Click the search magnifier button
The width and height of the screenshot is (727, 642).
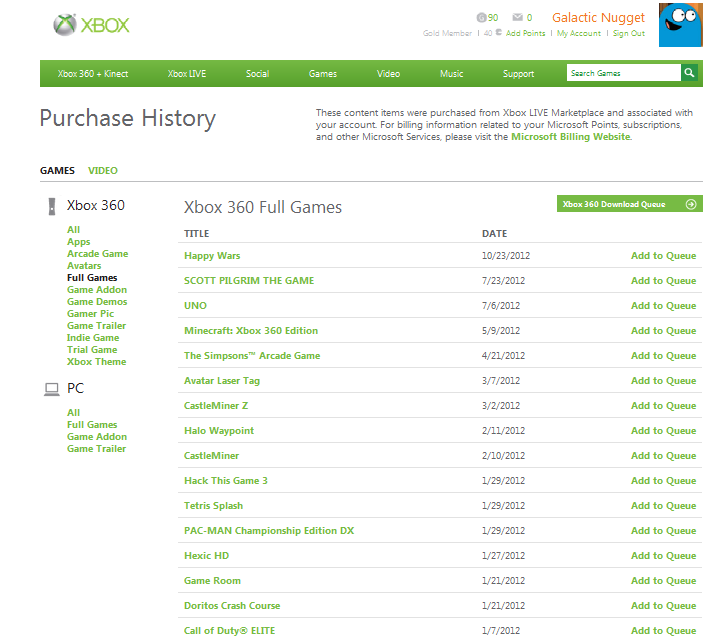690,73
